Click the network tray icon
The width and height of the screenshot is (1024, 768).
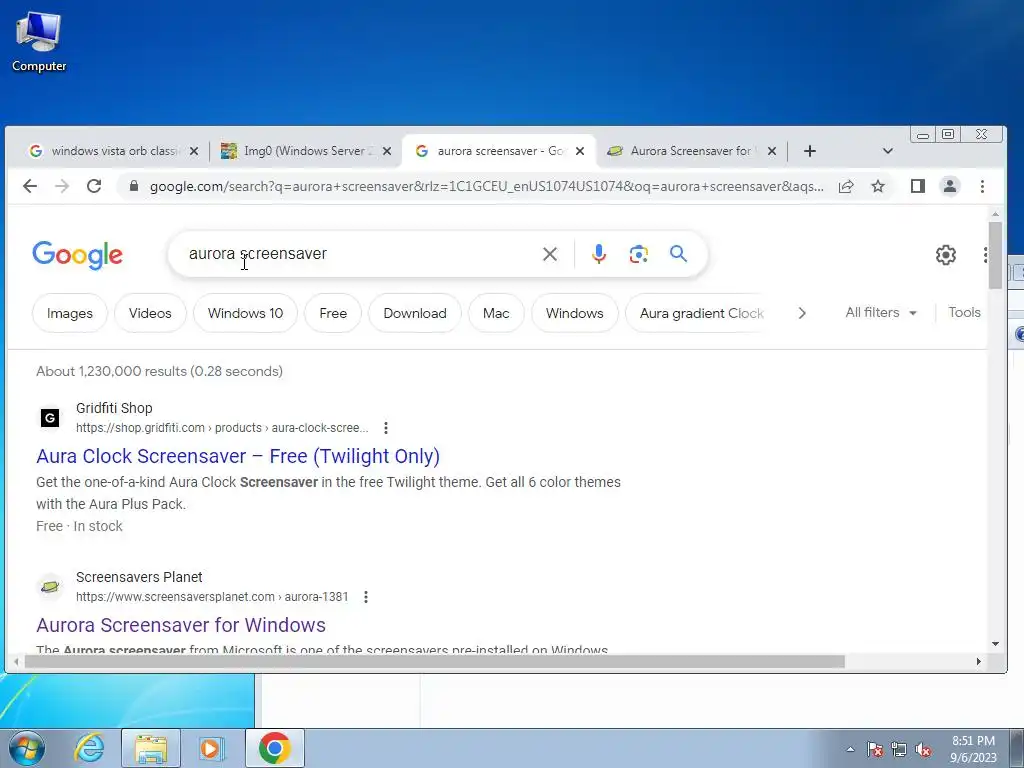tap(899, 749)
